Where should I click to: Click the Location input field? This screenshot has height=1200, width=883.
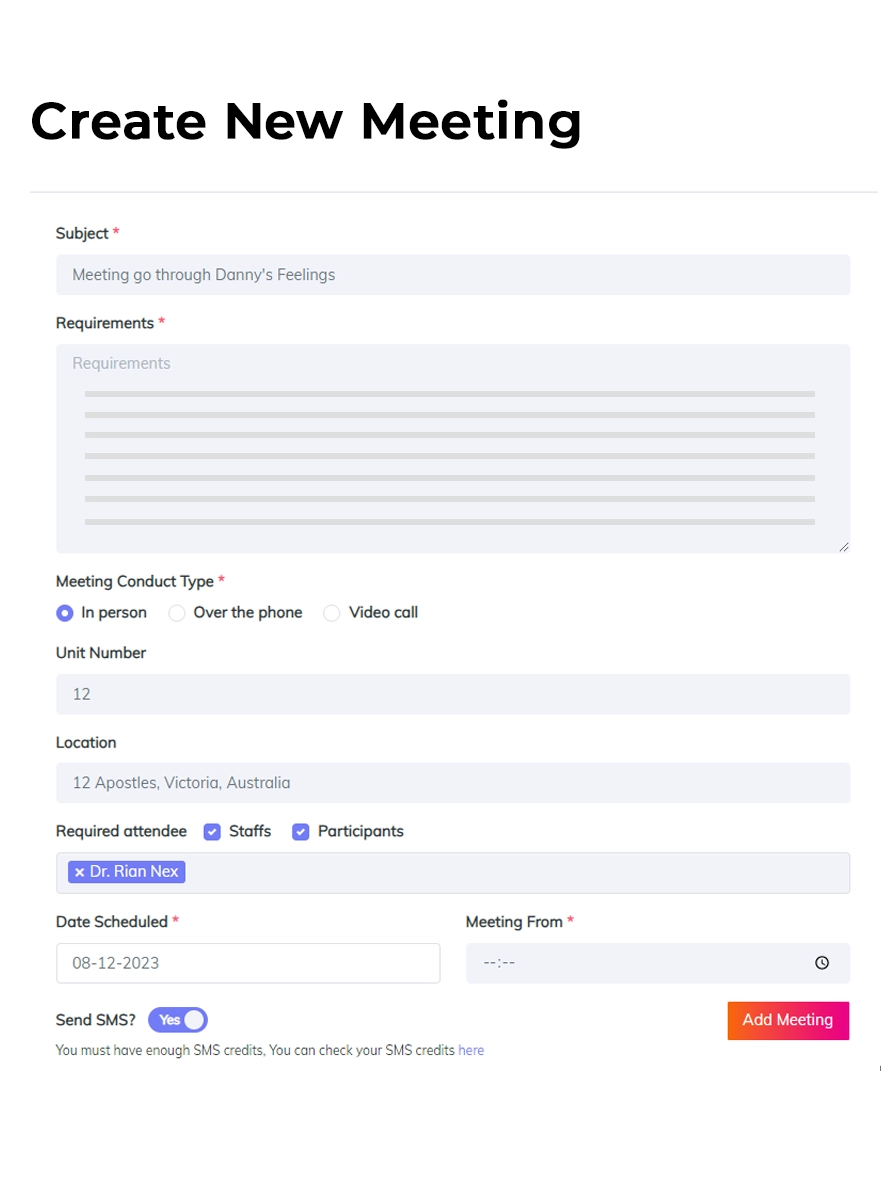(453, 783)
